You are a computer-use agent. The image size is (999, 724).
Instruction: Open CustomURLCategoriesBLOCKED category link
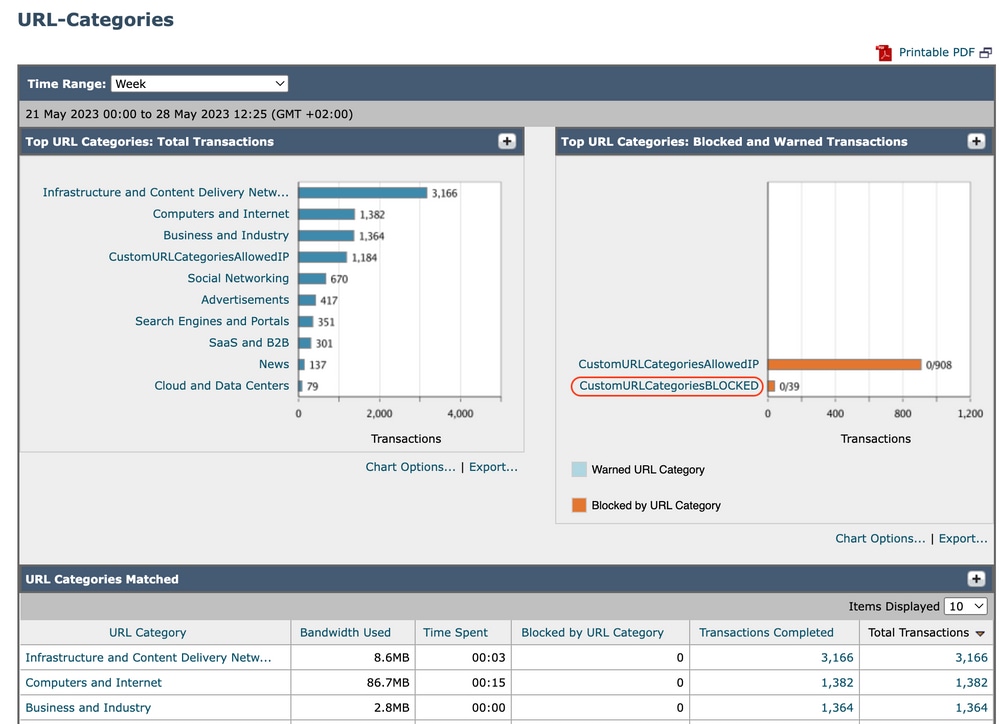(668, 386)
